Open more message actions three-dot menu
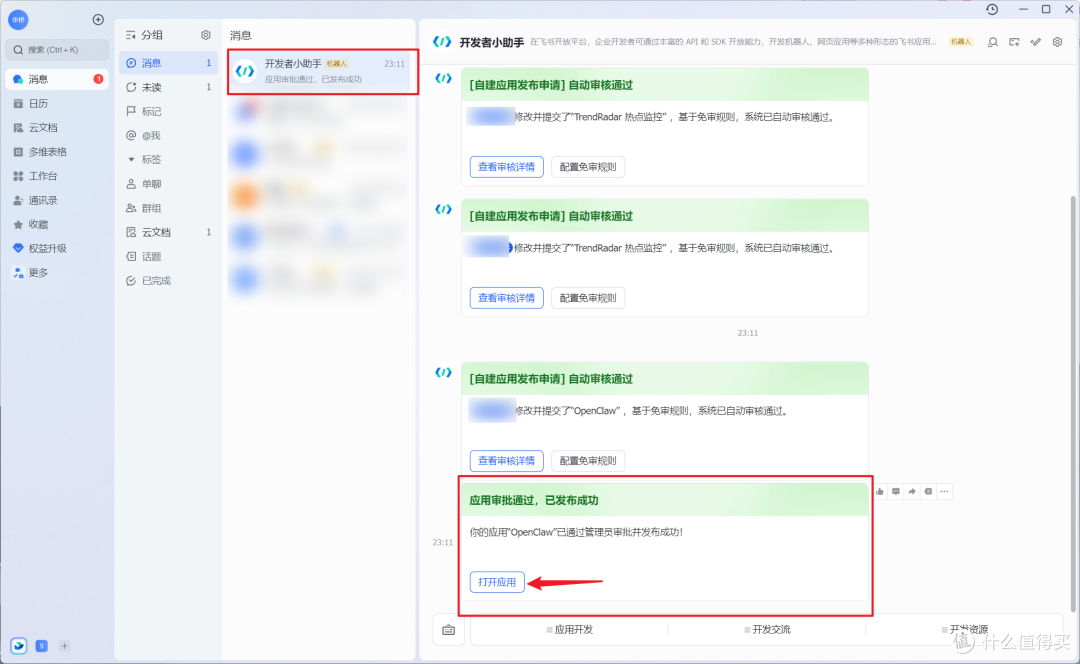Image resolution: width=1080 pixels, height=664 pixels. click(x=944, y=492)
